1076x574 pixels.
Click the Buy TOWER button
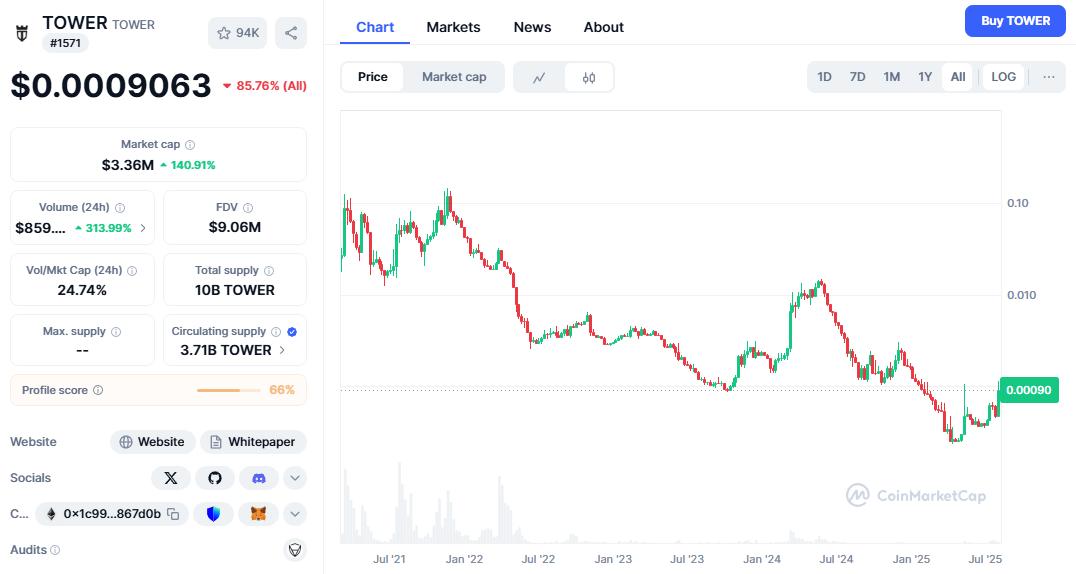(1016, 21)
